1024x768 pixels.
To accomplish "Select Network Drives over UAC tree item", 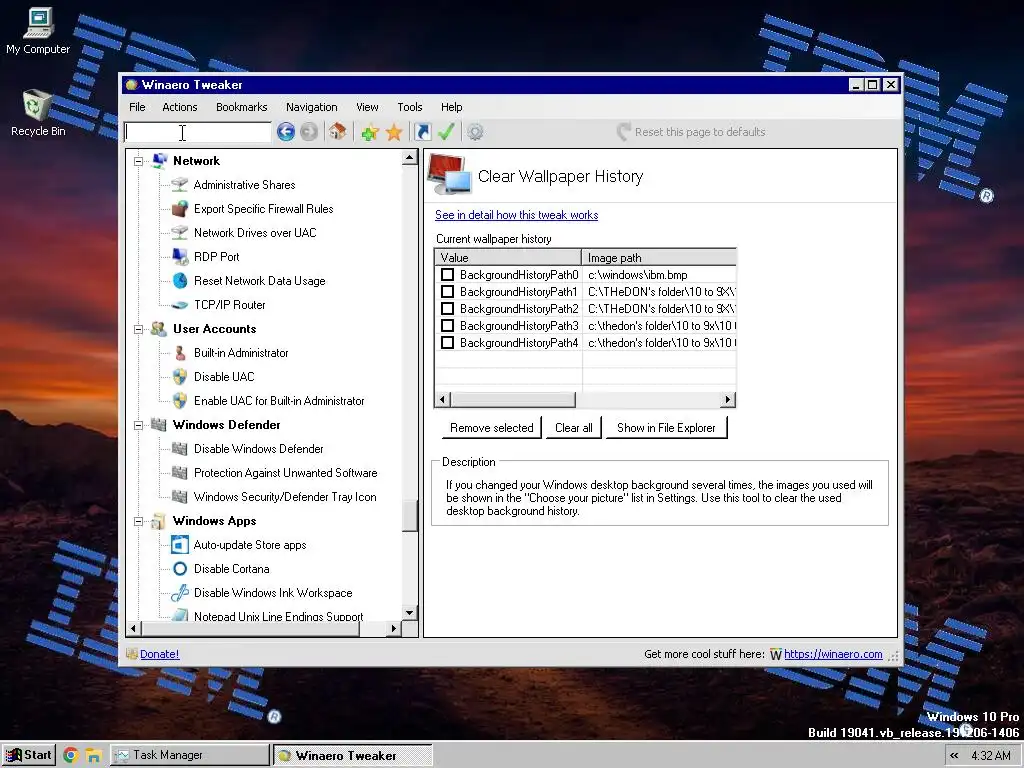I will click(x=255, y=232).
